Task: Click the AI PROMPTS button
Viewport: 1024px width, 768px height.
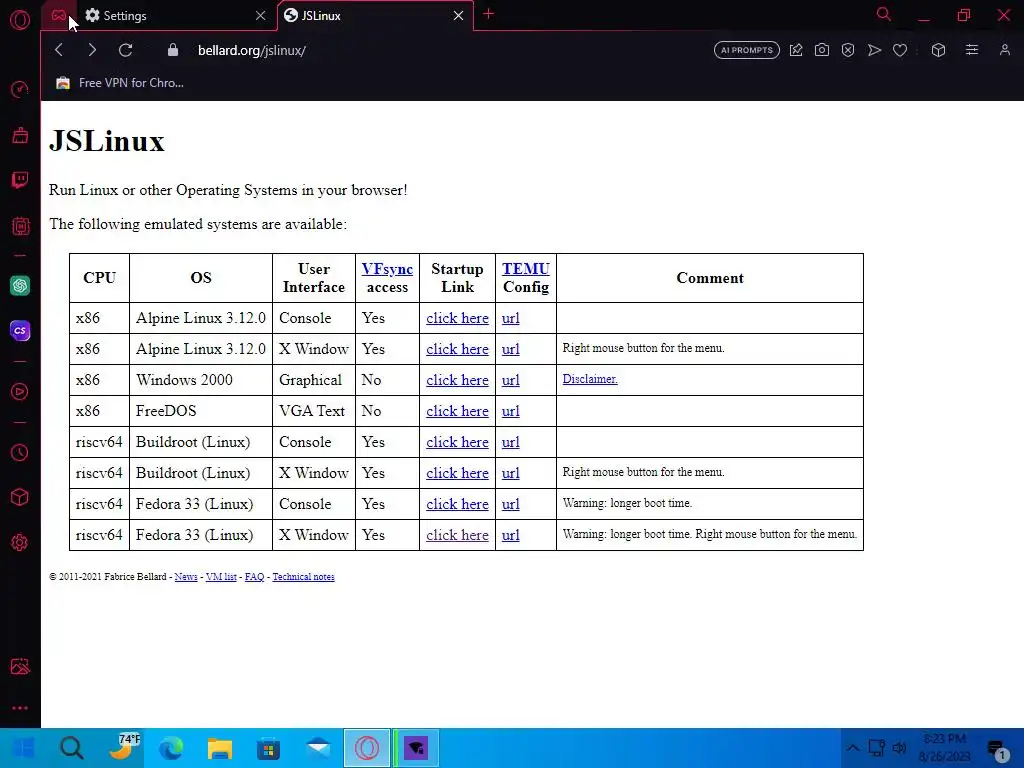Action: point(746,50)
